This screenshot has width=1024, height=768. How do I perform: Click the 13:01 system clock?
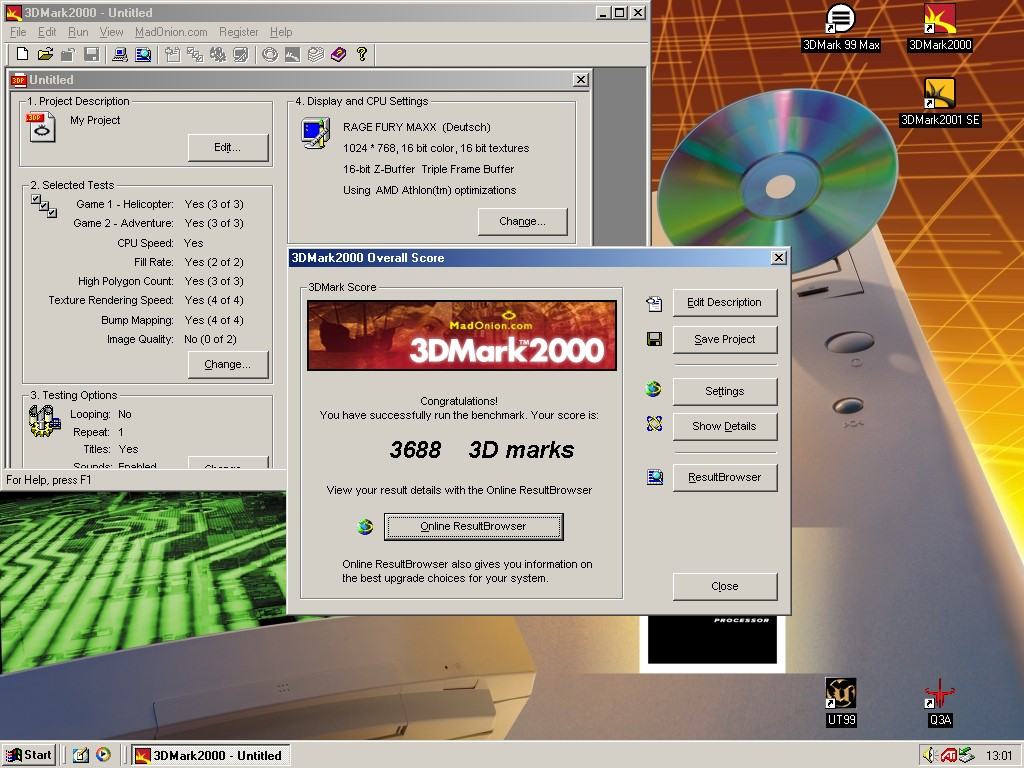999,756
